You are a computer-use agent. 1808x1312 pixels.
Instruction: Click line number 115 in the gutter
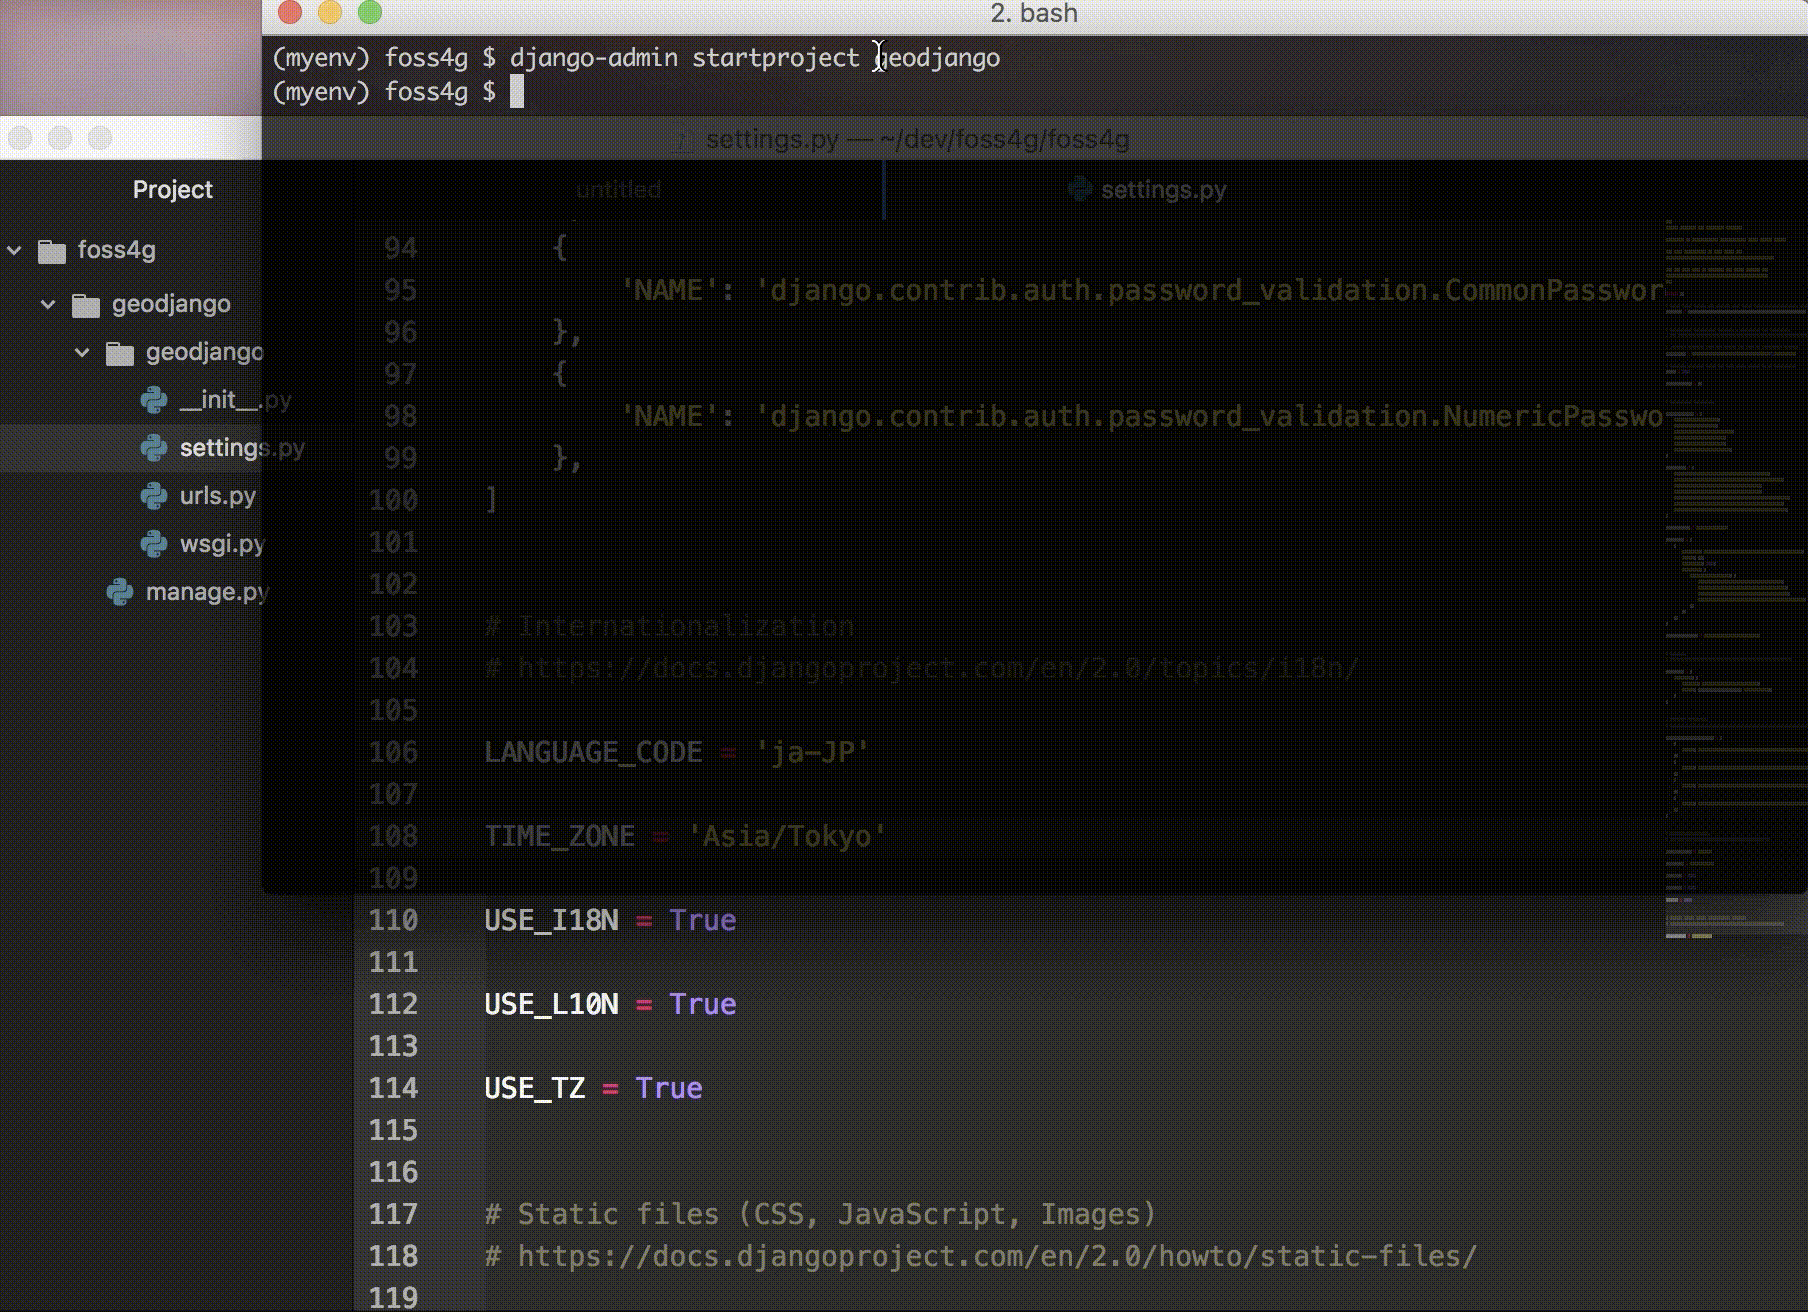click(393, 1130)
